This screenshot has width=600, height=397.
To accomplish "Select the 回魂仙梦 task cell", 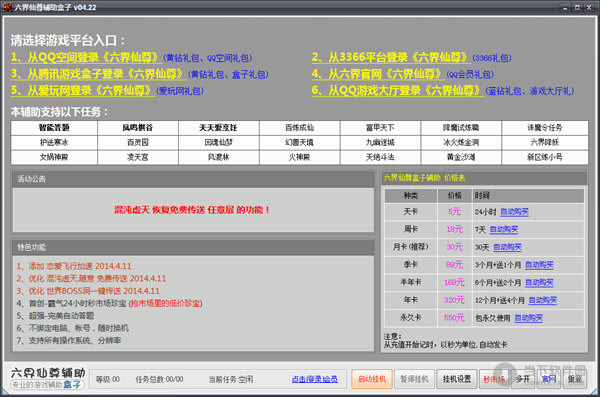I will point(218,142).
